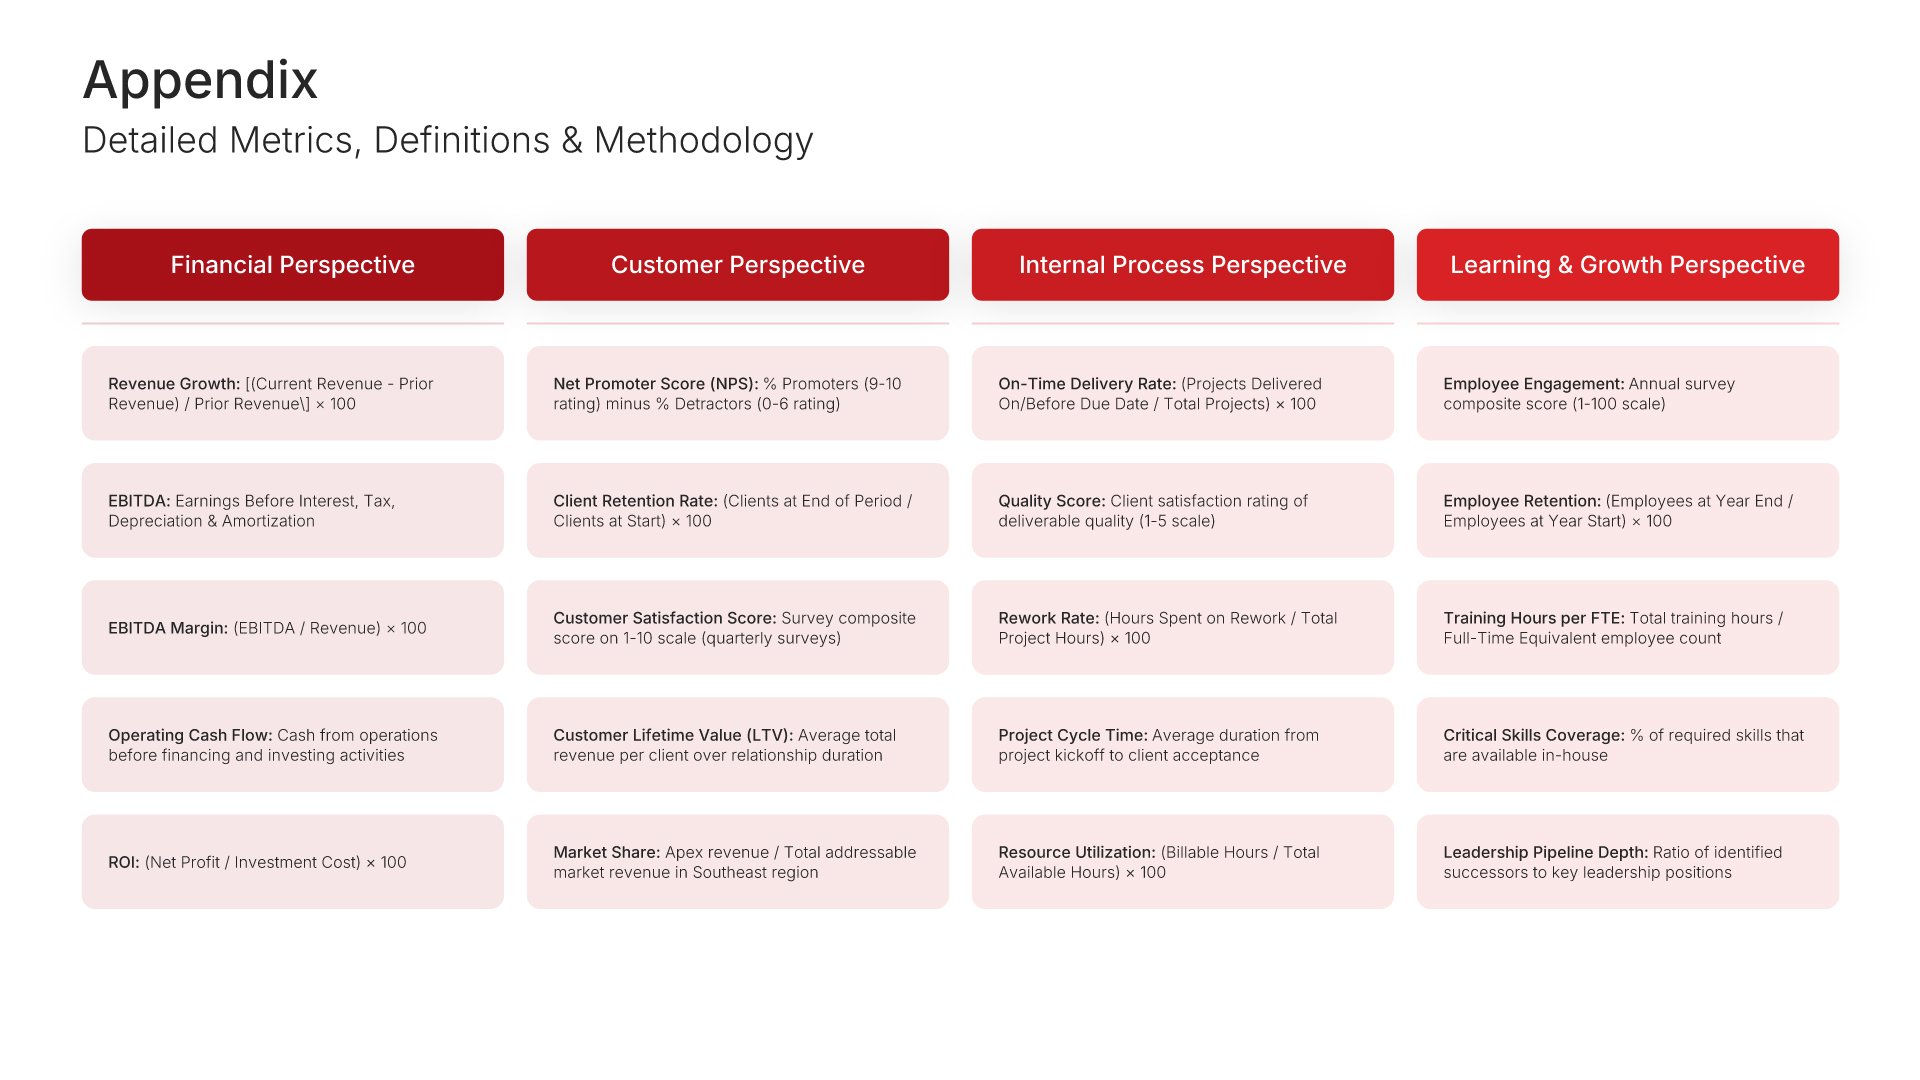The height and width of the screenshot is (1080, 1920).
Task: Click the On-Time Delivery Rate card
Action: (1182, 393)
